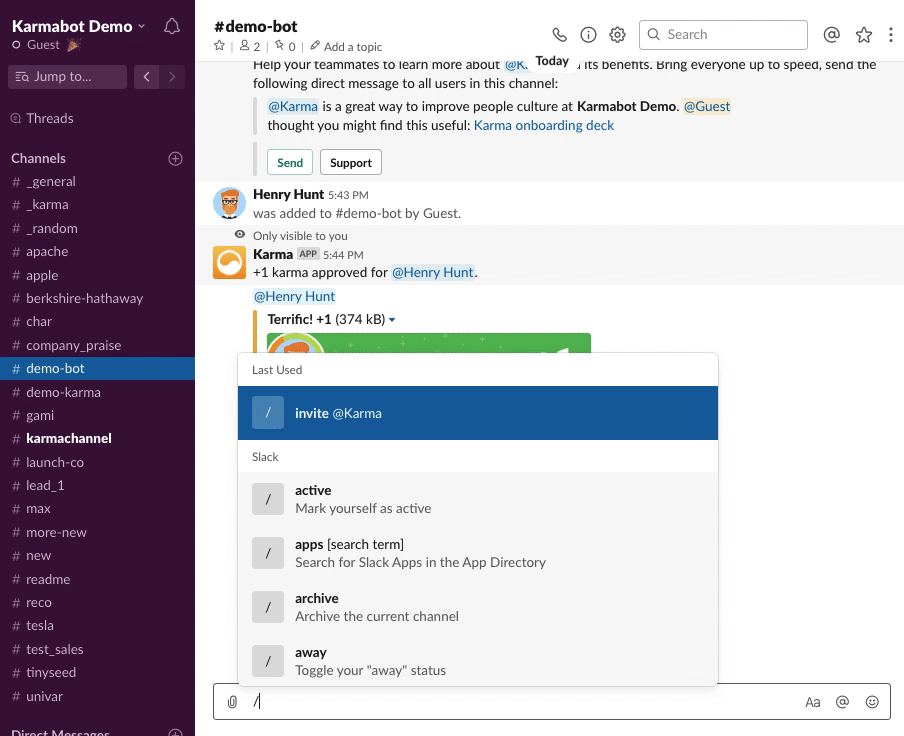Viewport: 904px width, 736px height.
Task: Click Henry Hunt's name in message
Action: pyautogui.click(x=288, y=195)
